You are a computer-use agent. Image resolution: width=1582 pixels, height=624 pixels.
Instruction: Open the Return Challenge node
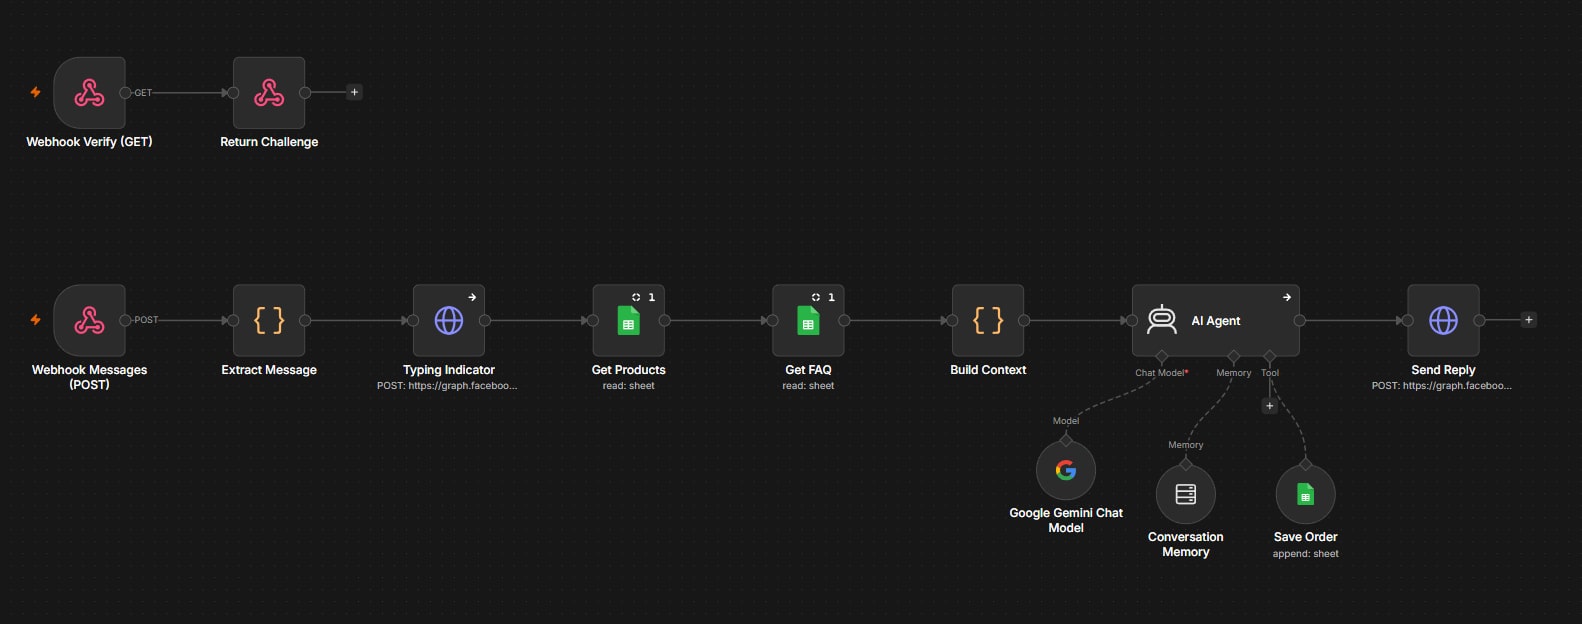tap(269, 93)
